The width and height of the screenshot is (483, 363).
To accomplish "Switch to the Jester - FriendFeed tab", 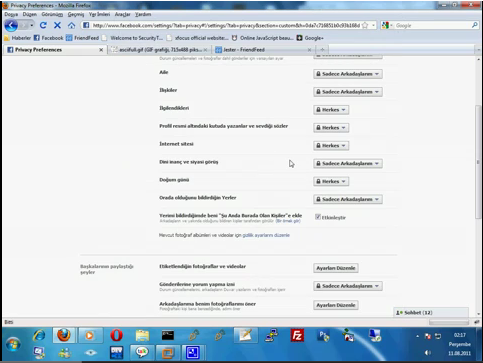I will point(263,50).
